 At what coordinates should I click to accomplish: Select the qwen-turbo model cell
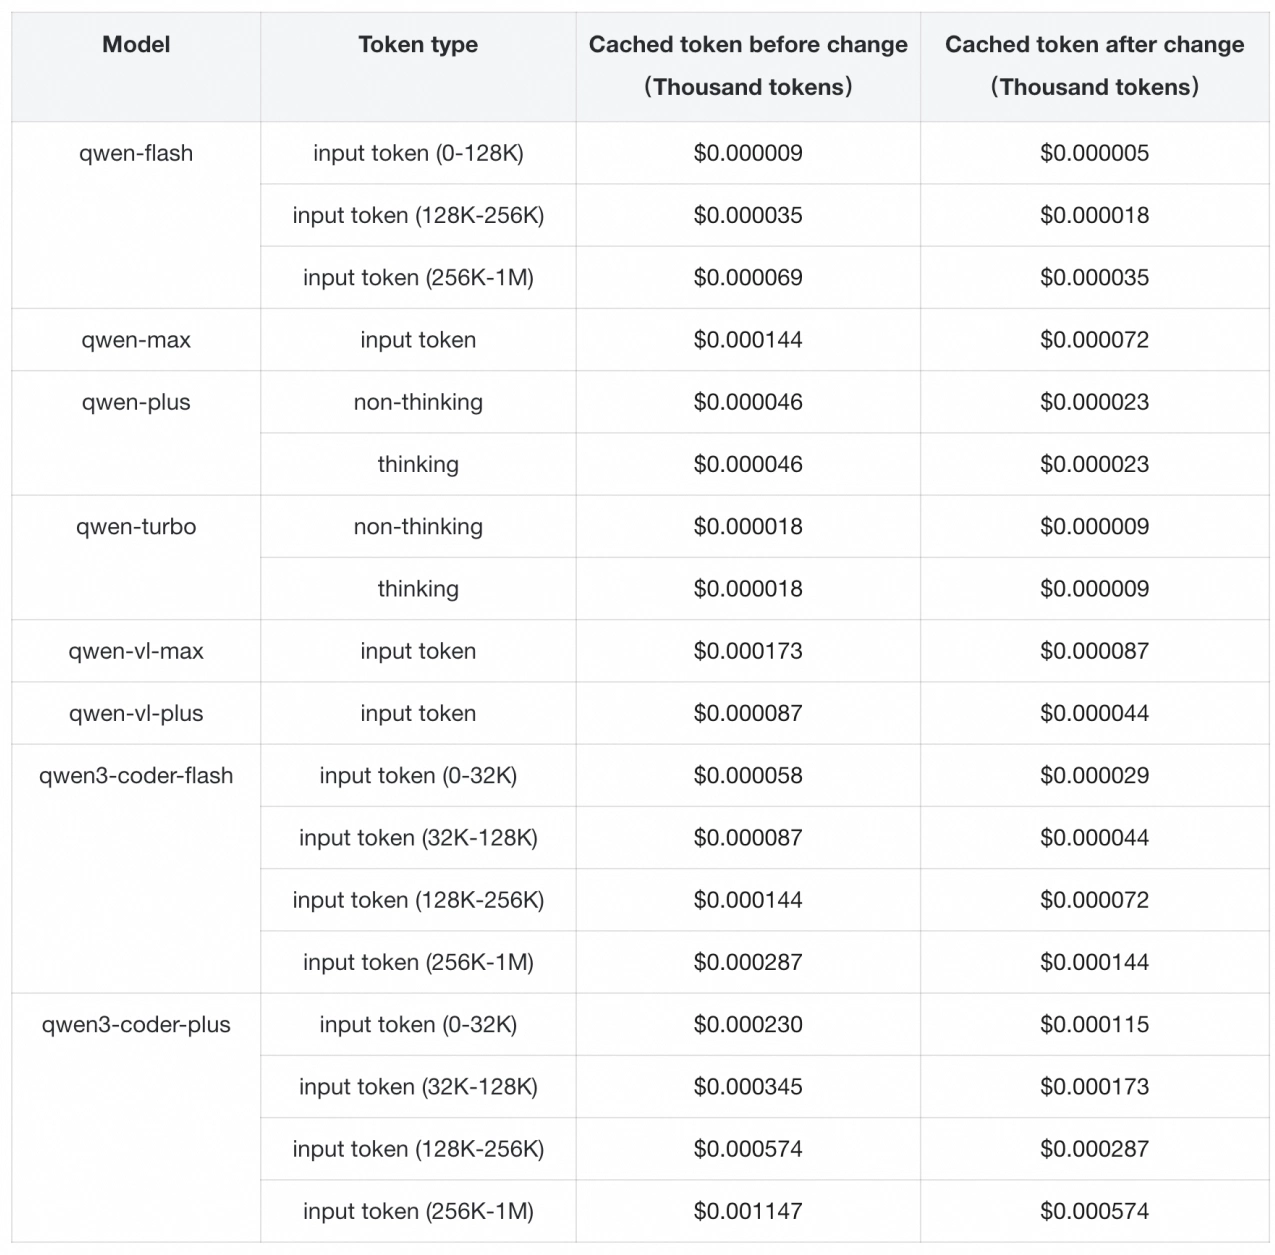point(136,527)
